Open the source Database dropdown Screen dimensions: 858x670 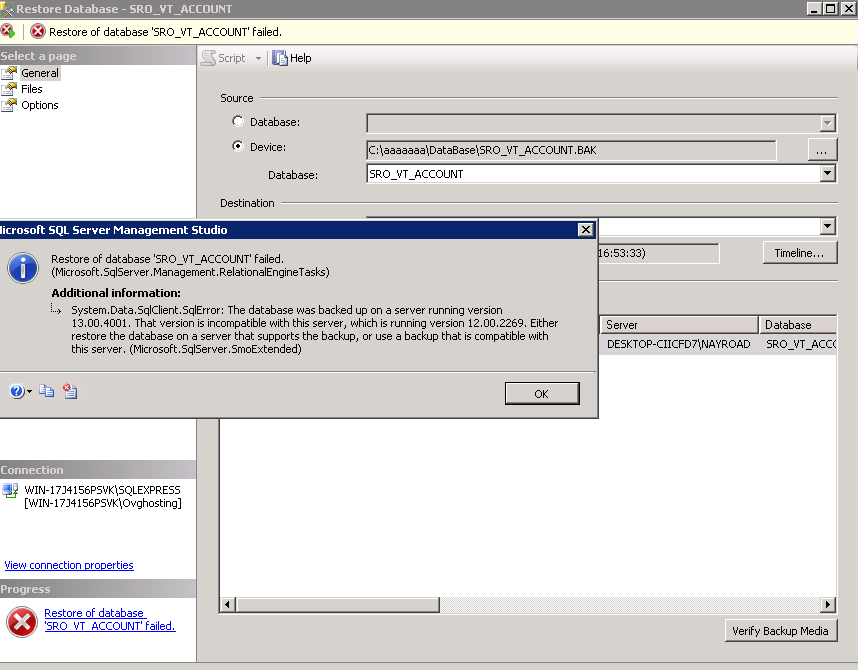[x=827, y=123]
